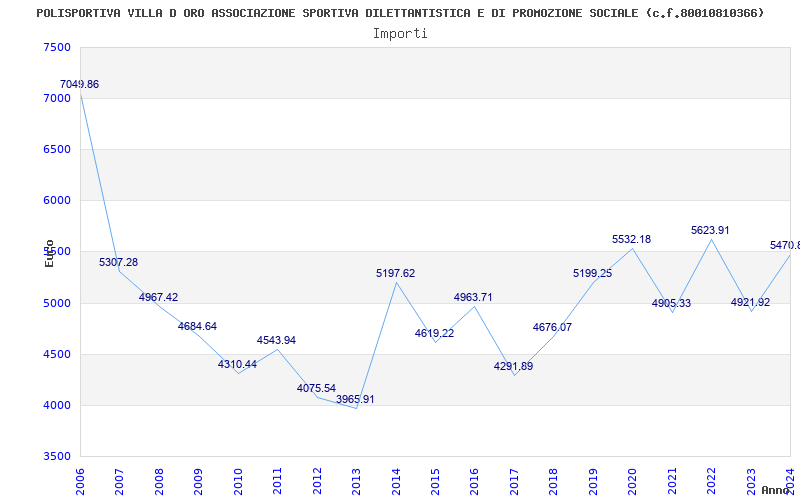Select the 5307.28 data point label

click(118, 263)
